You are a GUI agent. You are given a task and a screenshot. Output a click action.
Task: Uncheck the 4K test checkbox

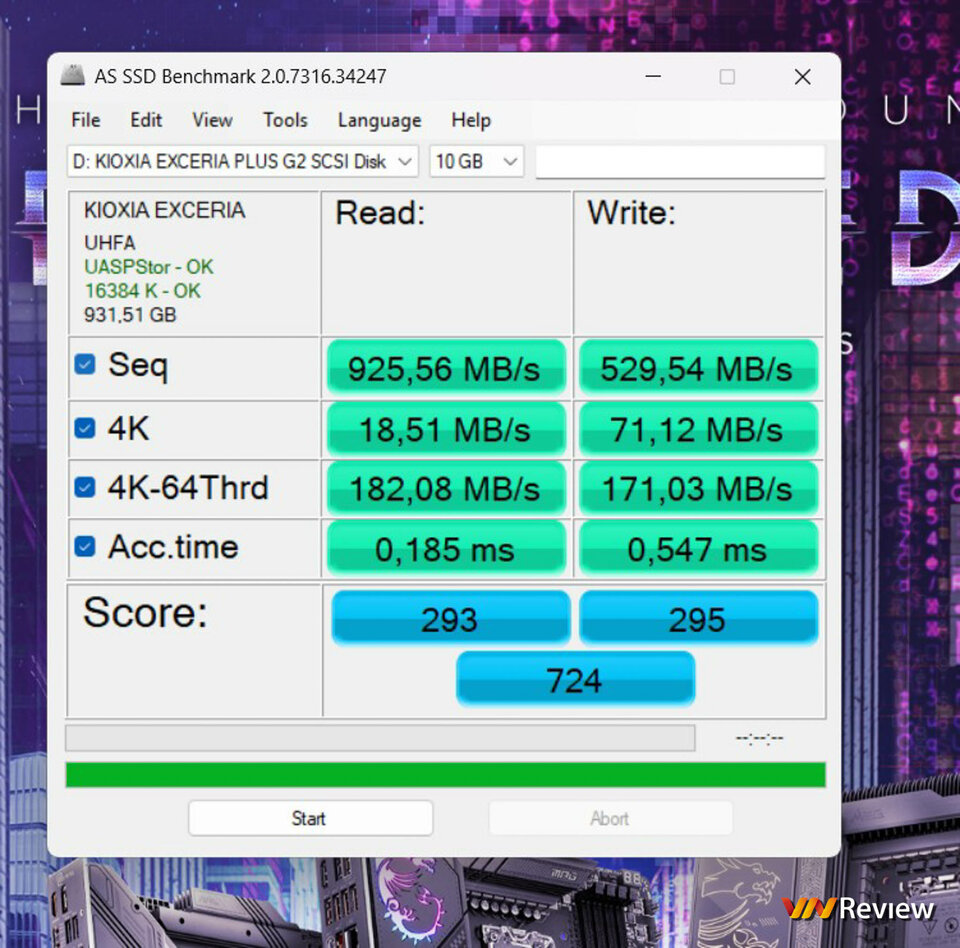click(85, 427)
